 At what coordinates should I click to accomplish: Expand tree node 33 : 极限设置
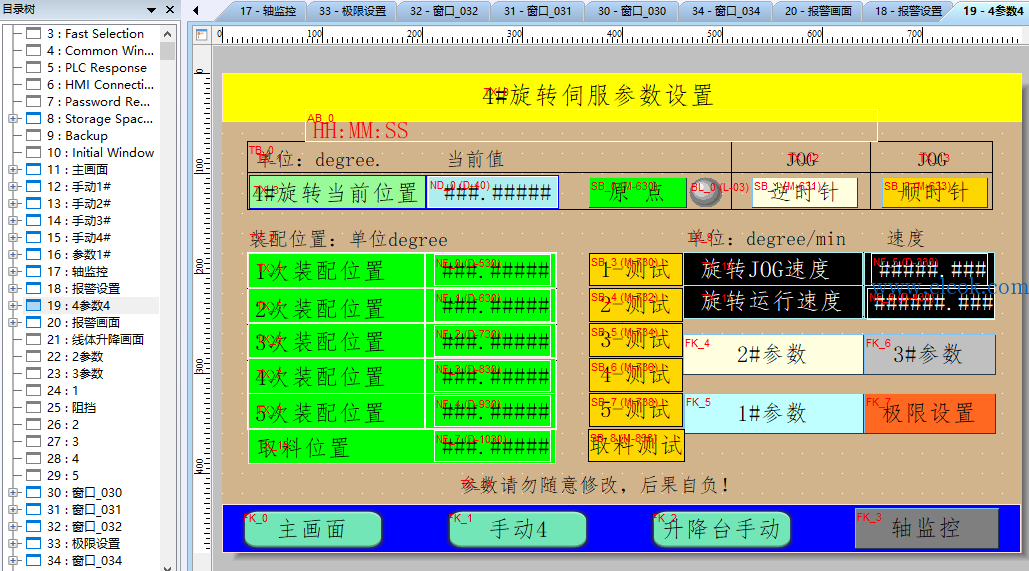tap(13, 543)
